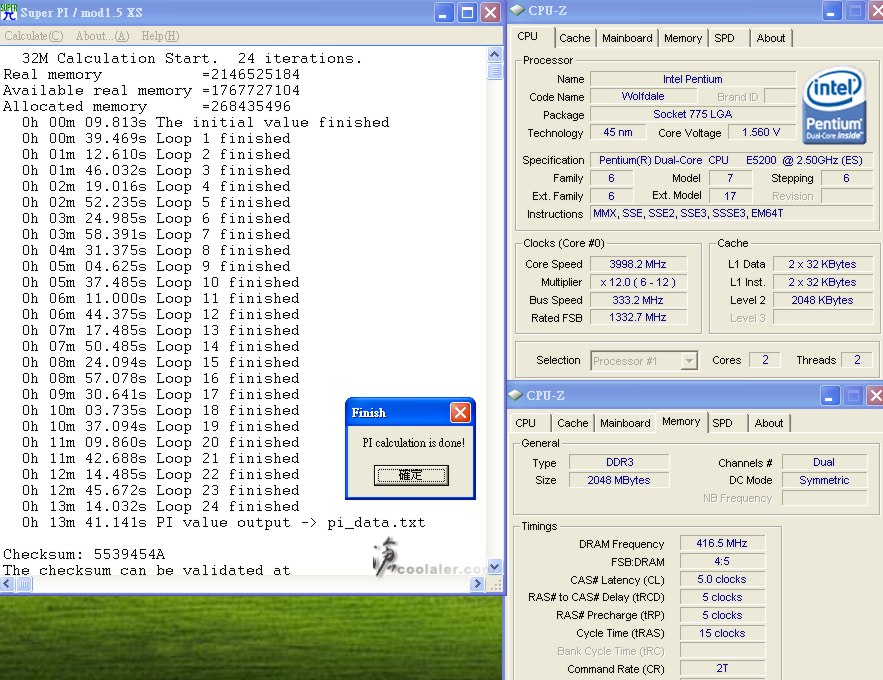Click the 'DDR3' memory type value

(619, 462)
